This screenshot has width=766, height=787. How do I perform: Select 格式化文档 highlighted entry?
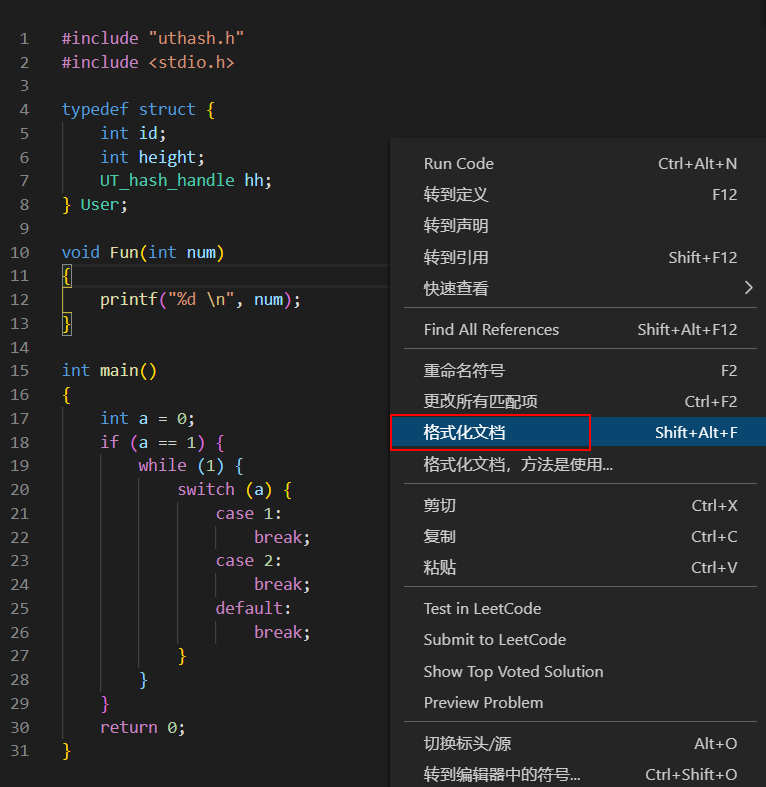coord(580,432)
